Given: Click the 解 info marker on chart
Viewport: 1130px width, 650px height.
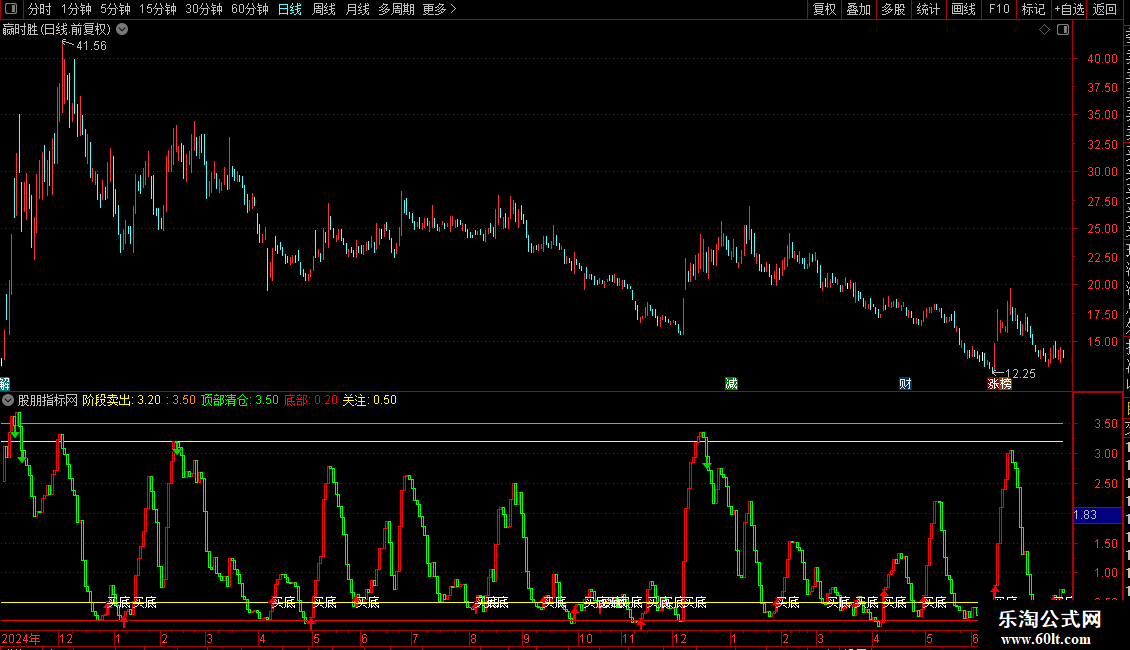Looking at the screenshot, I should [x=4, y=383].
